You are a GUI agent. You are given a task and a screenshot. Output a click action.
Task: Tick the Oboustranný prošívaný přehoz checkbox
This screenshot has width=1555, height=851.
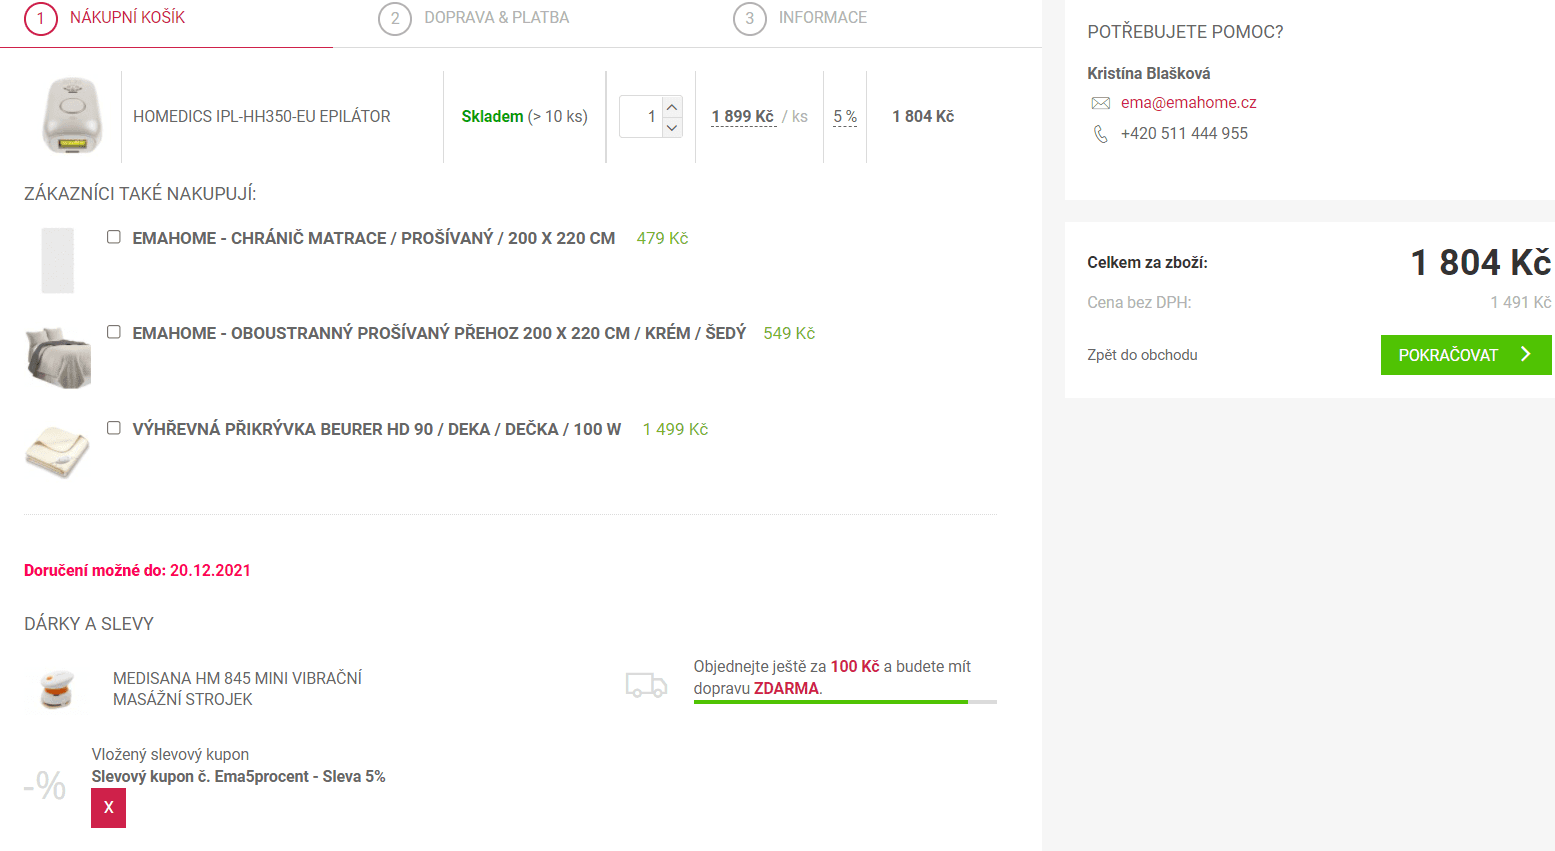(114, 332)
